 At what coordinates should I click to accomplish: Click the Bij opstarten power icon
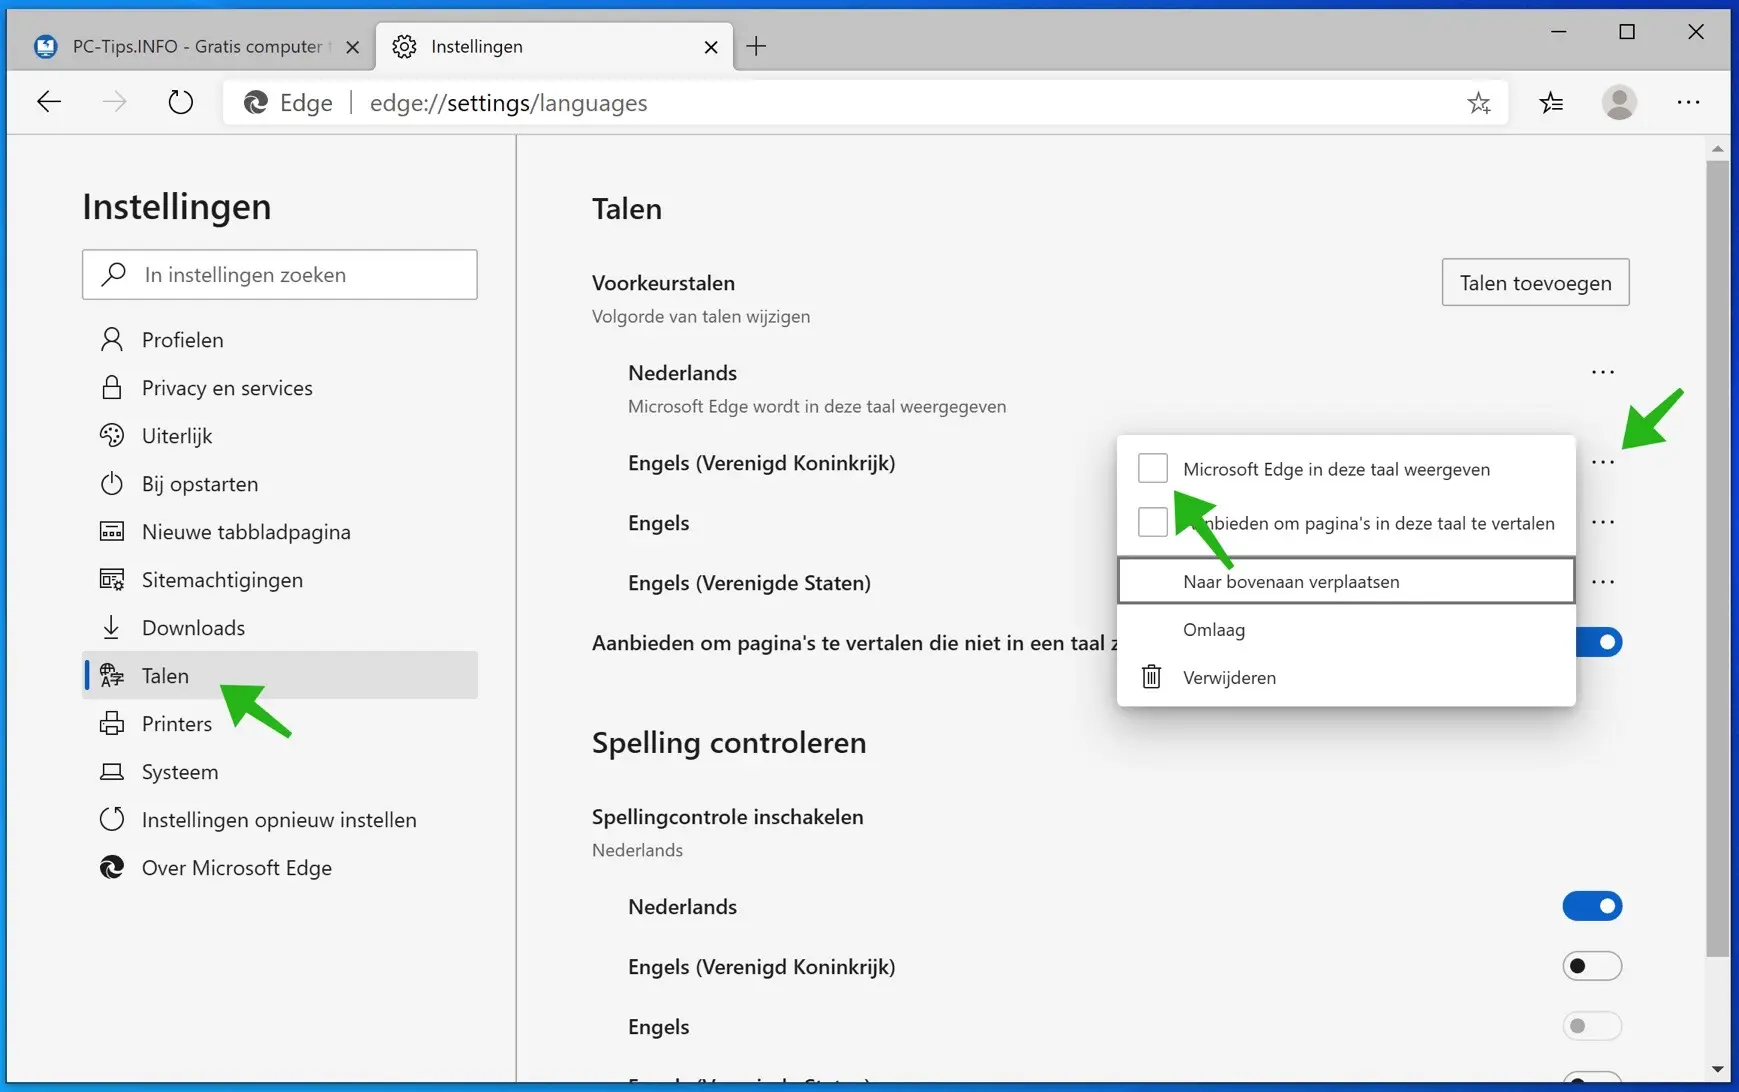(x=112, y=484)
